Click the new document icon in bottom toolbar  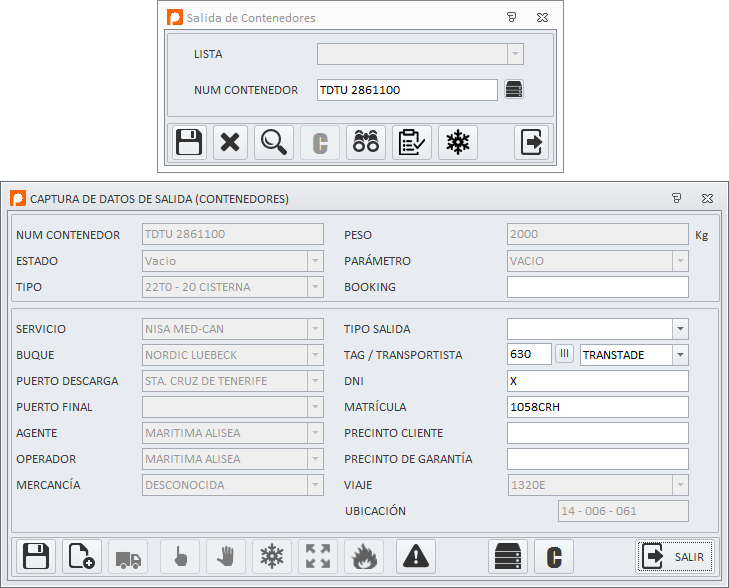tap(82, 556)
